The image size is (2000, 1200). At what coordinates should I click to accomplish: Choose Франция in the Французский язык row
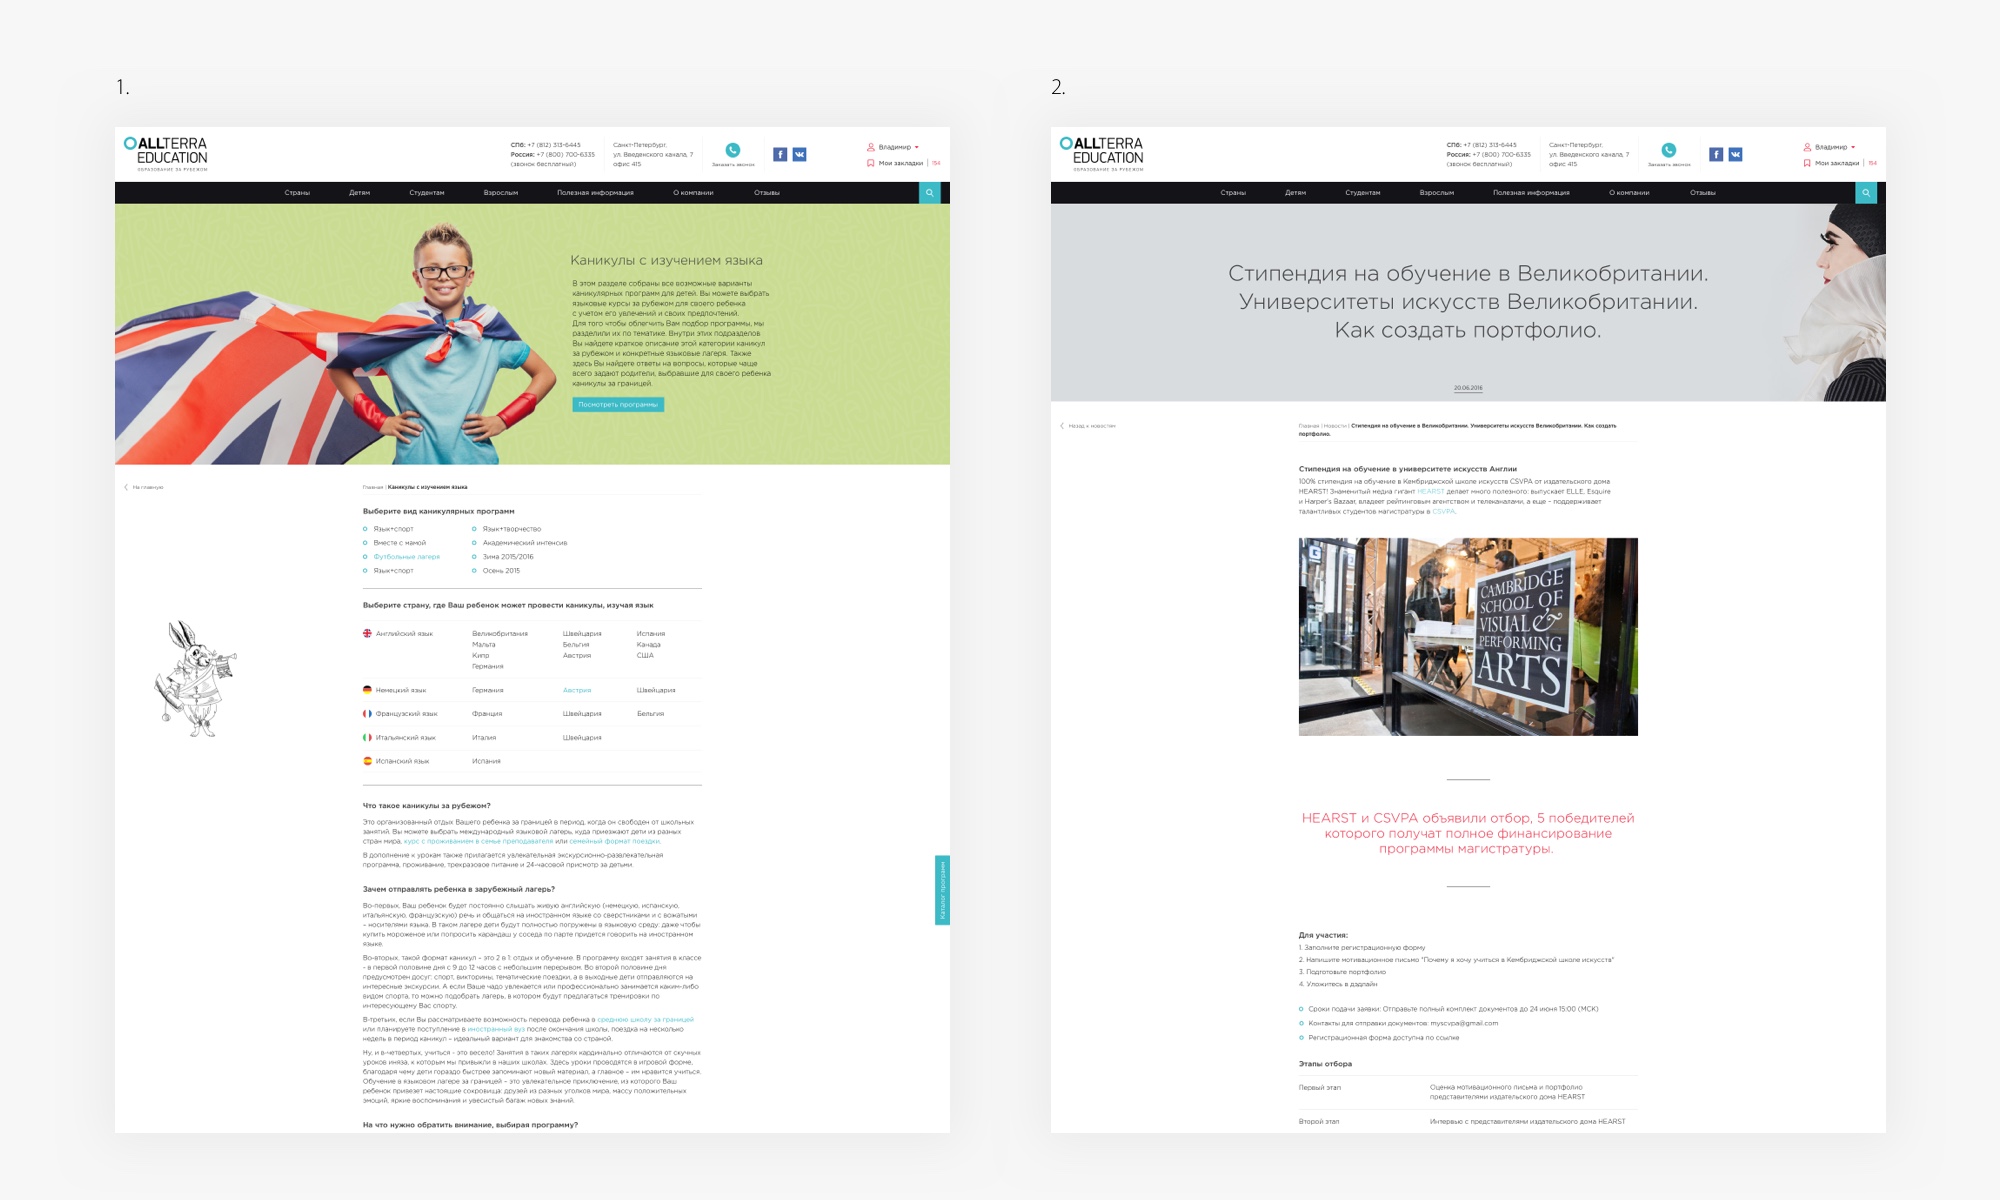click(x=487, y=714)
